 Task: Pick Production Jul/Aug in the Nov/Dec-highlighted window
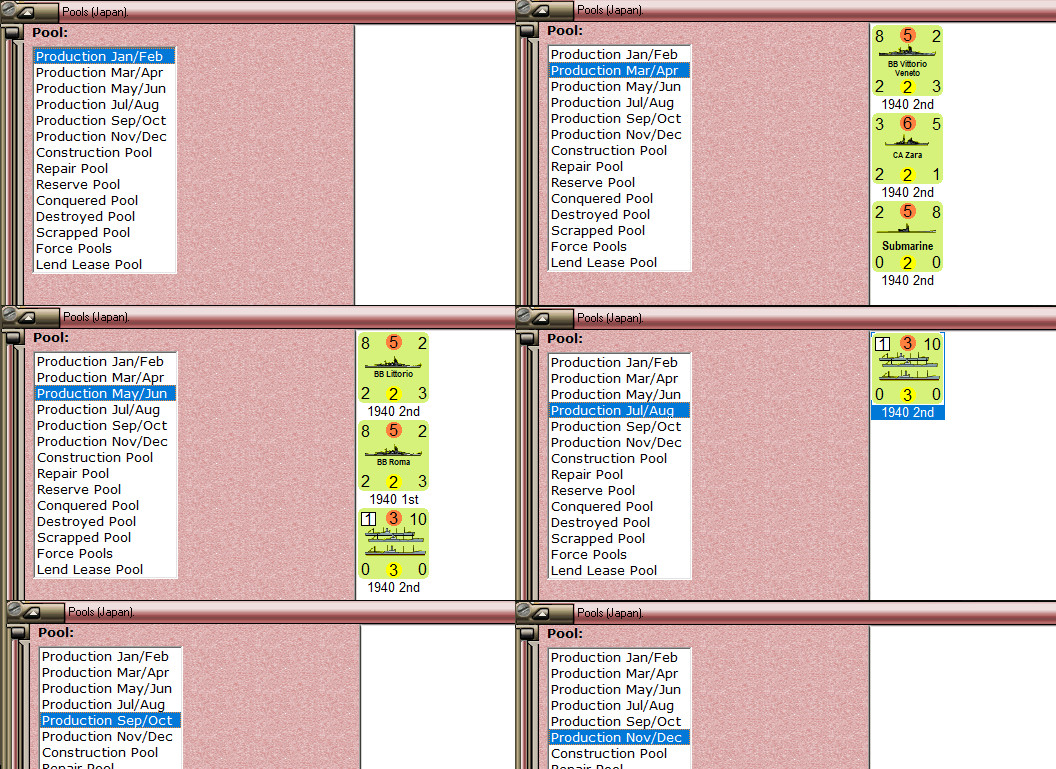click(x=619, y=706)
